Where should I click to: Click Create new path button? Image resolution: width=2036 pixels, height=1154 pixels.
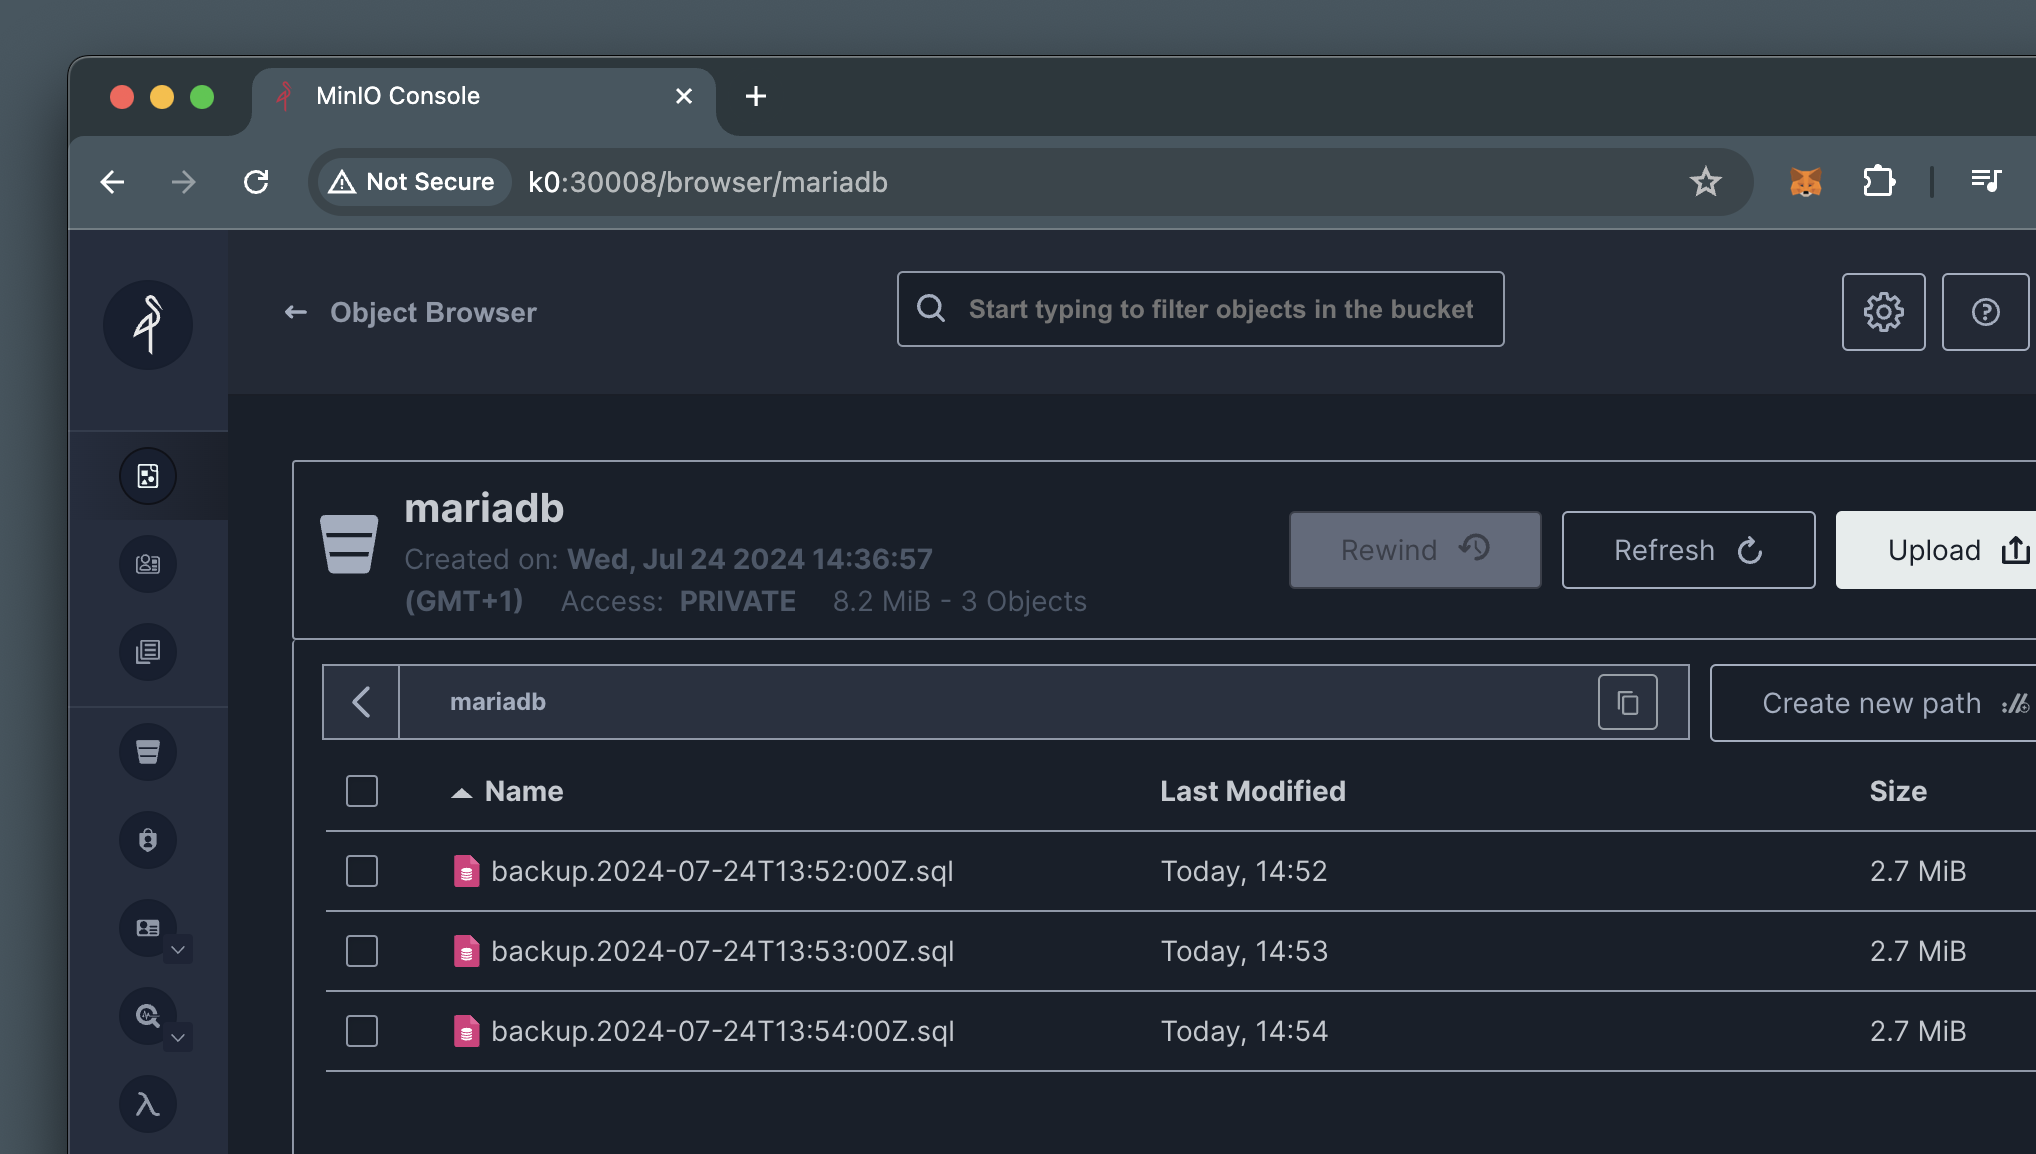(x=1875, y=703)
